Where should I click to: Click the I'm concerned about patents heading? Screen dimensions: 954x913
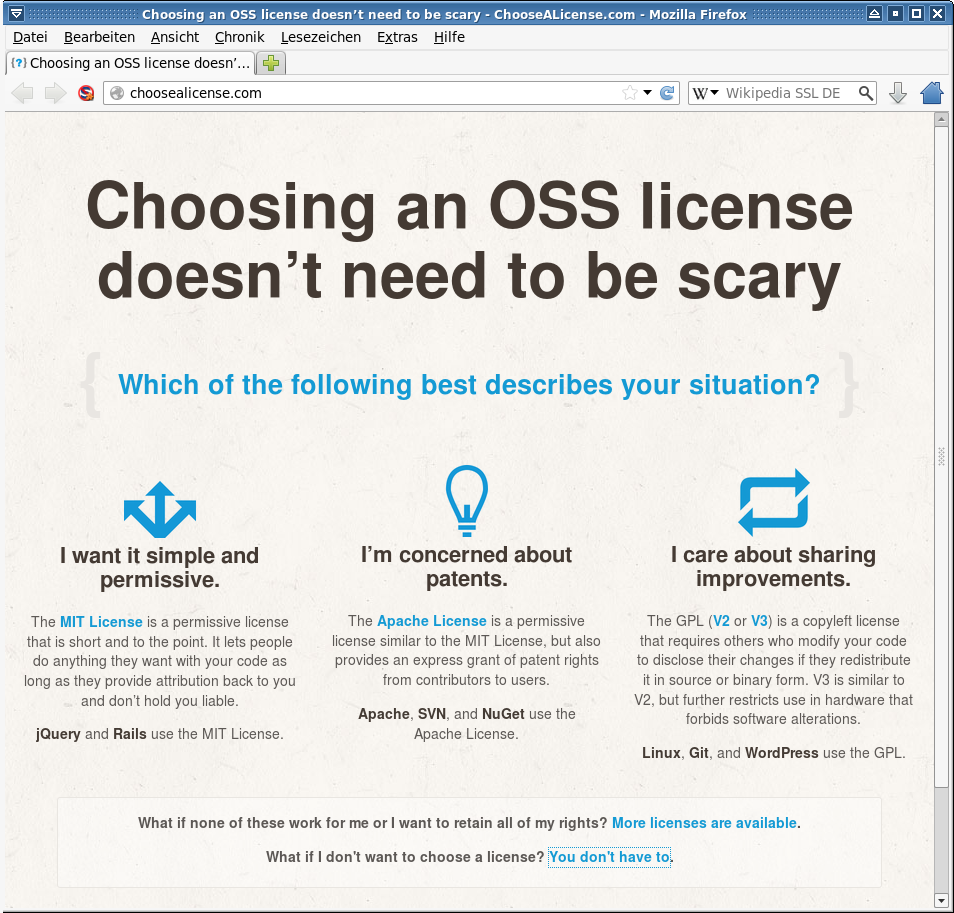pyautogui.click(x=467, y=566)
